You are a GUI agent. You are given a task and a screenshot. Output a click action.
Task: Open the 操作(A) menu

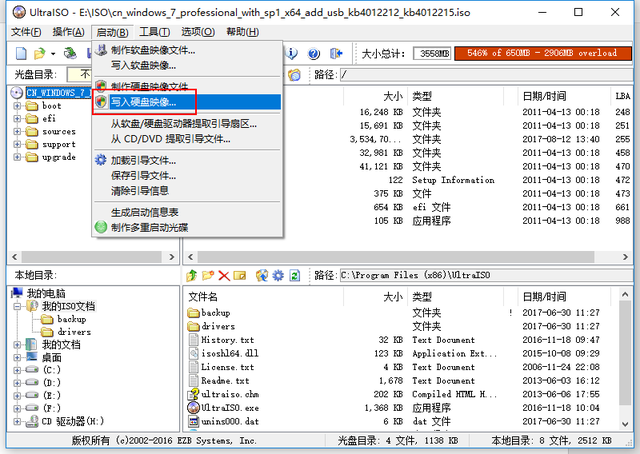[68, 32]
